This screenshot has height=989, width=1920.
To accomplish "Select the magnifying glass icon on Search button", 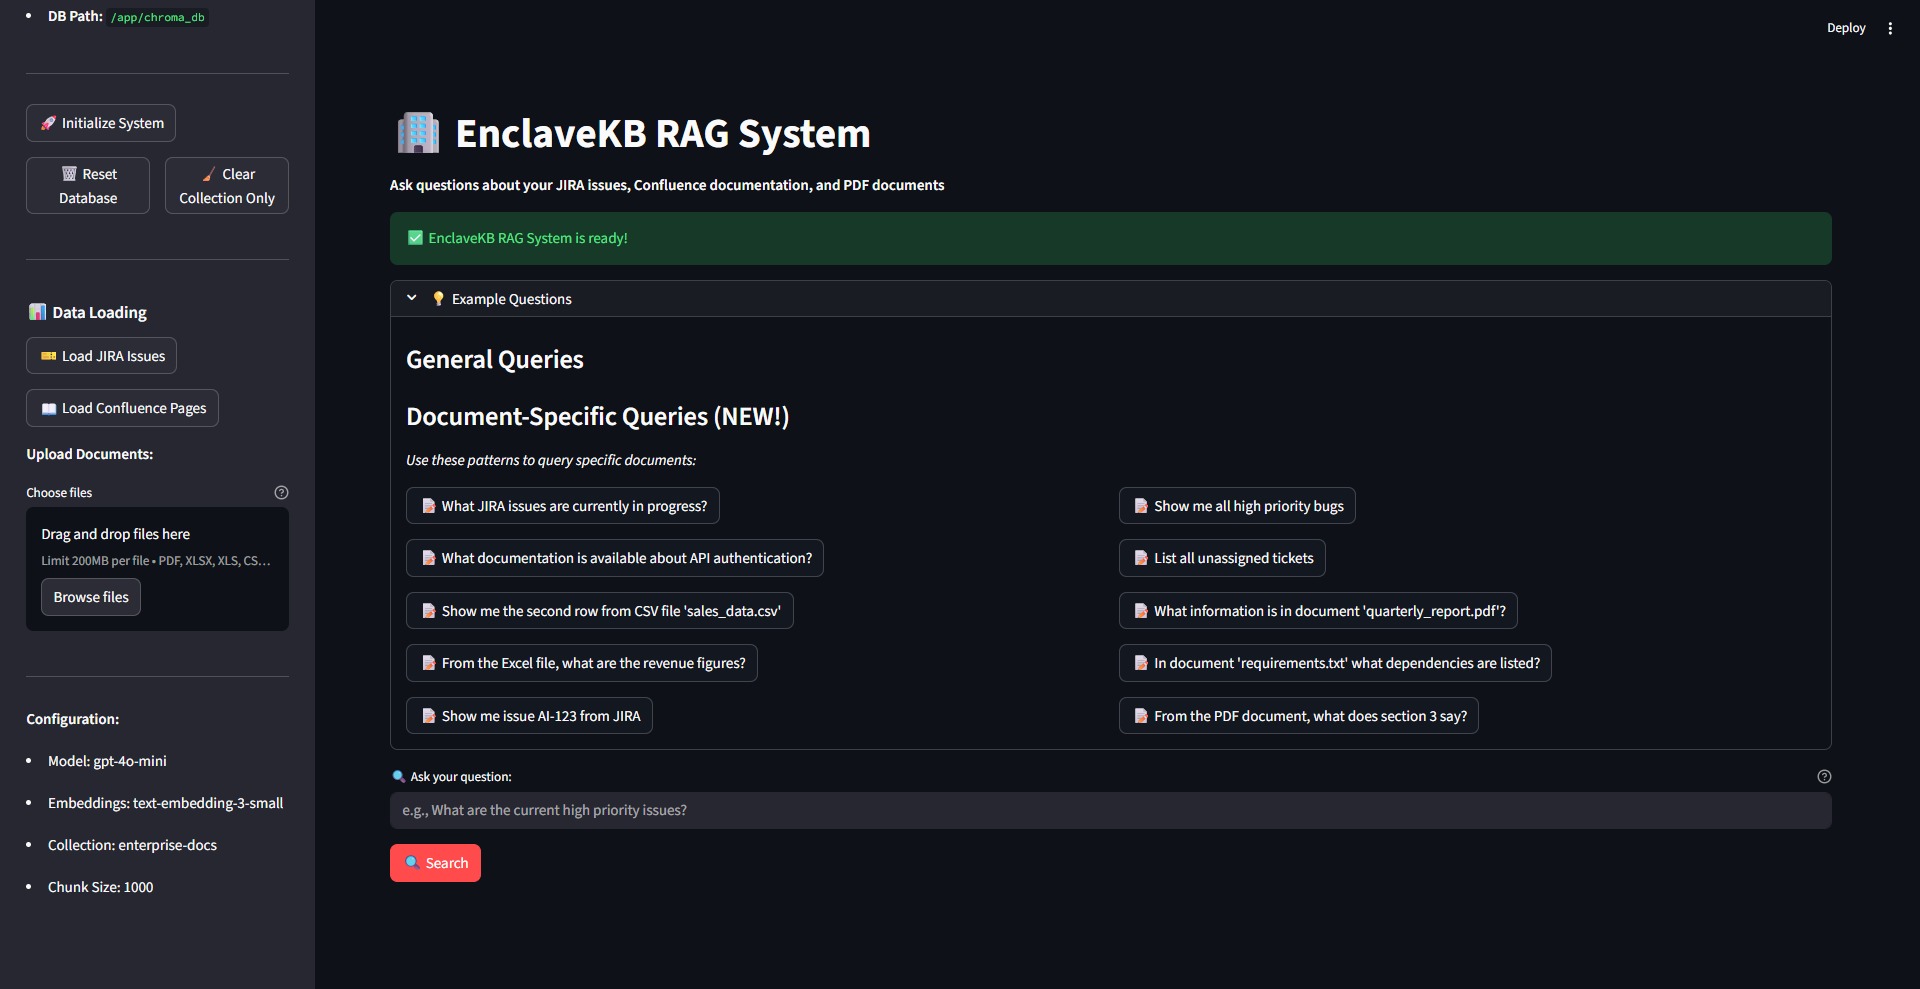I will pyautogui.click(x=410, y=862).
